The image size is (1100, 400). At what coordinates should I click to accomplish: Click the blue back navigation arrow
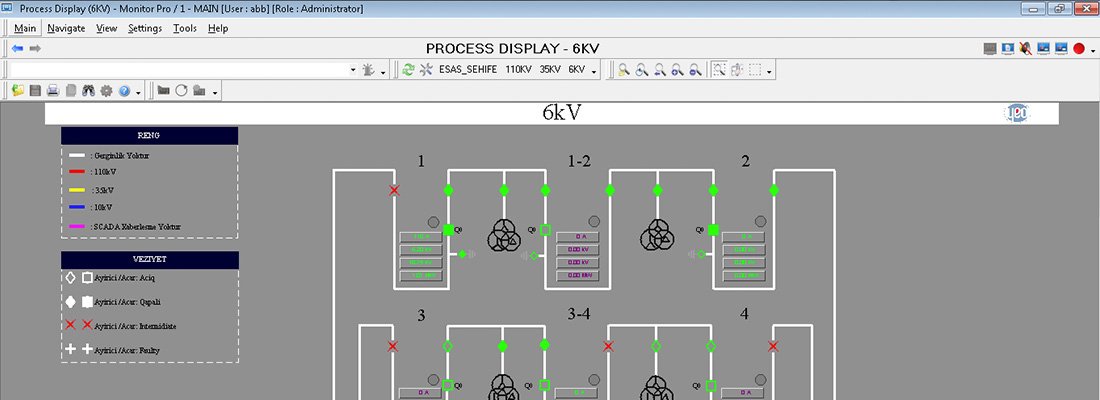click(17, 49)
